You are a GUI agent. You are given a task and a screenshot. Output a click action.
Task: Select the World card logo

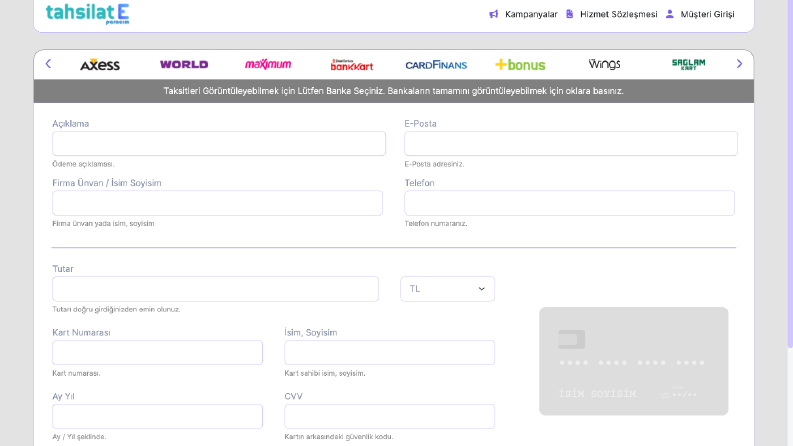(x=184, y=64)
